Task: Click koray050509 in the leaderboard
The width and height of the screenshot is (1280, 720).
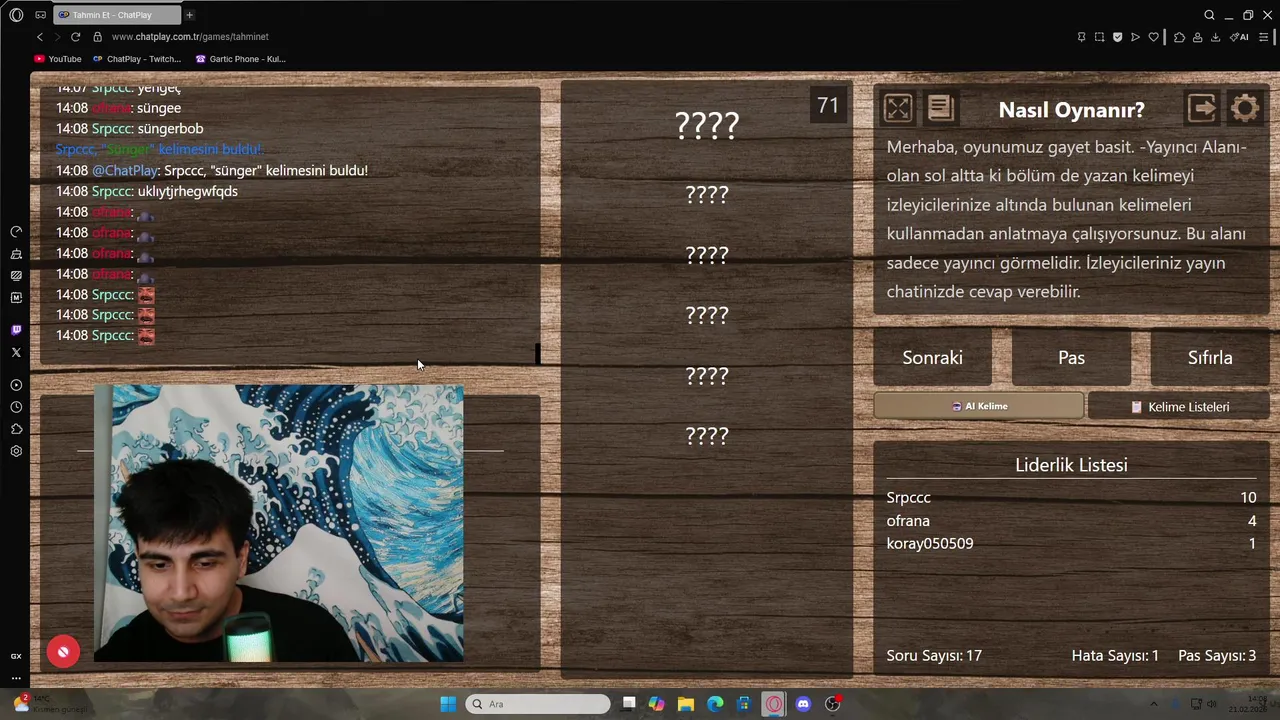Action: click(930, 544)
